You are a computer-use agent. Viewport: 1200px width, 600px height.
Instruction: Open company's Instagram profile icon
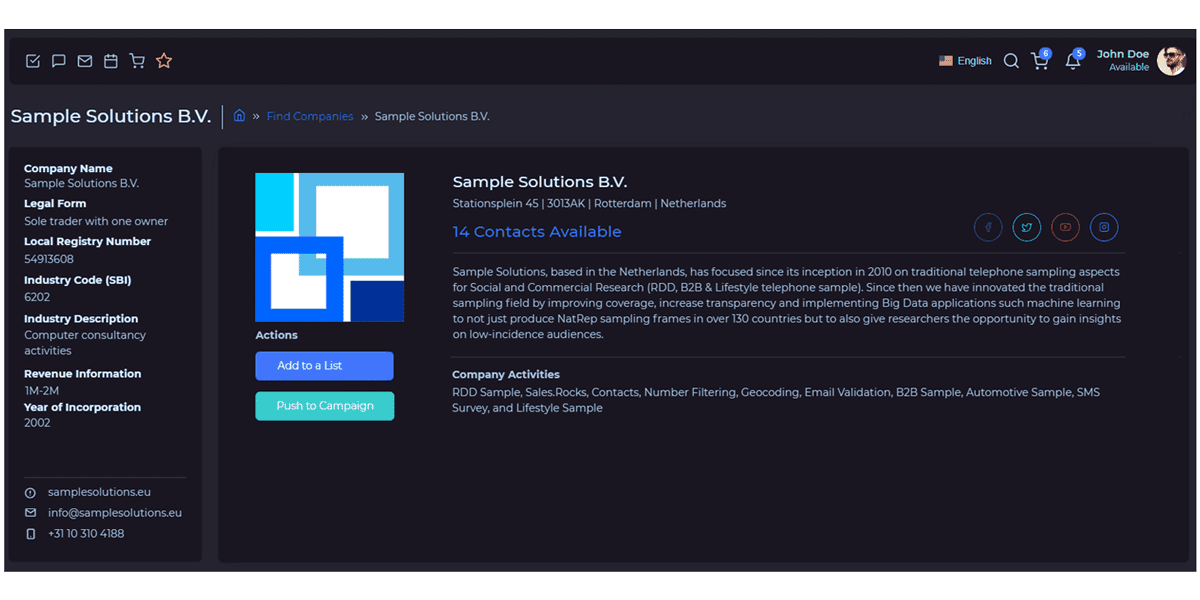coord(1104,227)
